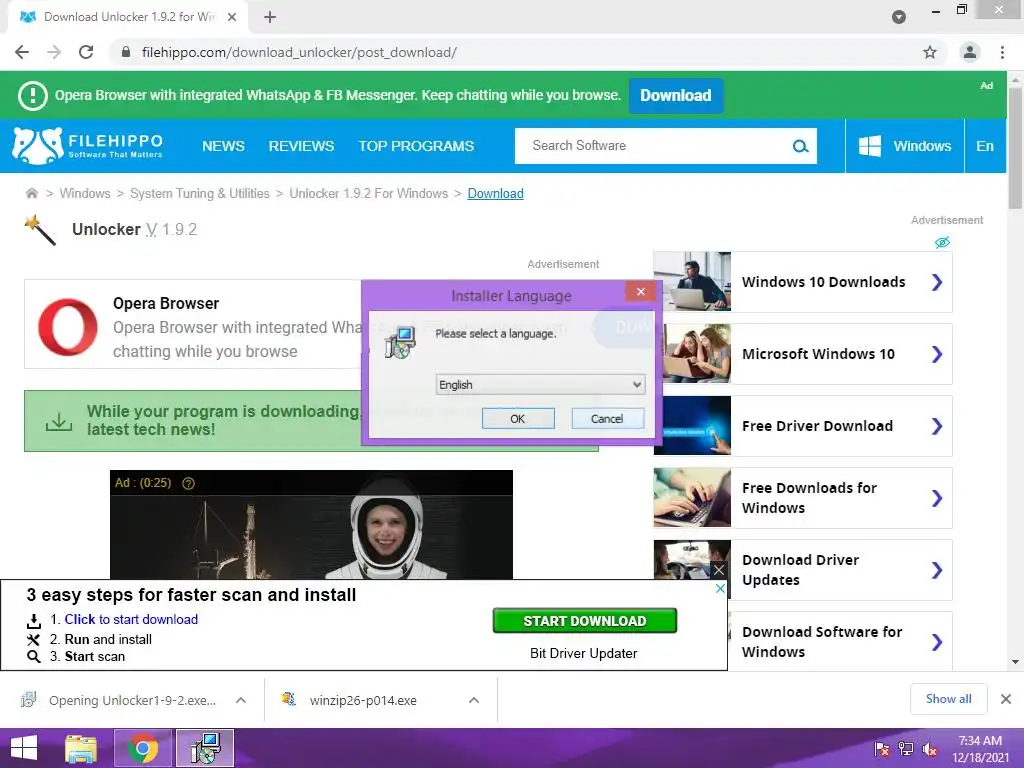Open the TOP PROGRAMS menu item
The width and height of the screenshot is (1024, 768).
pyautogui.click(x=416, y=146)
